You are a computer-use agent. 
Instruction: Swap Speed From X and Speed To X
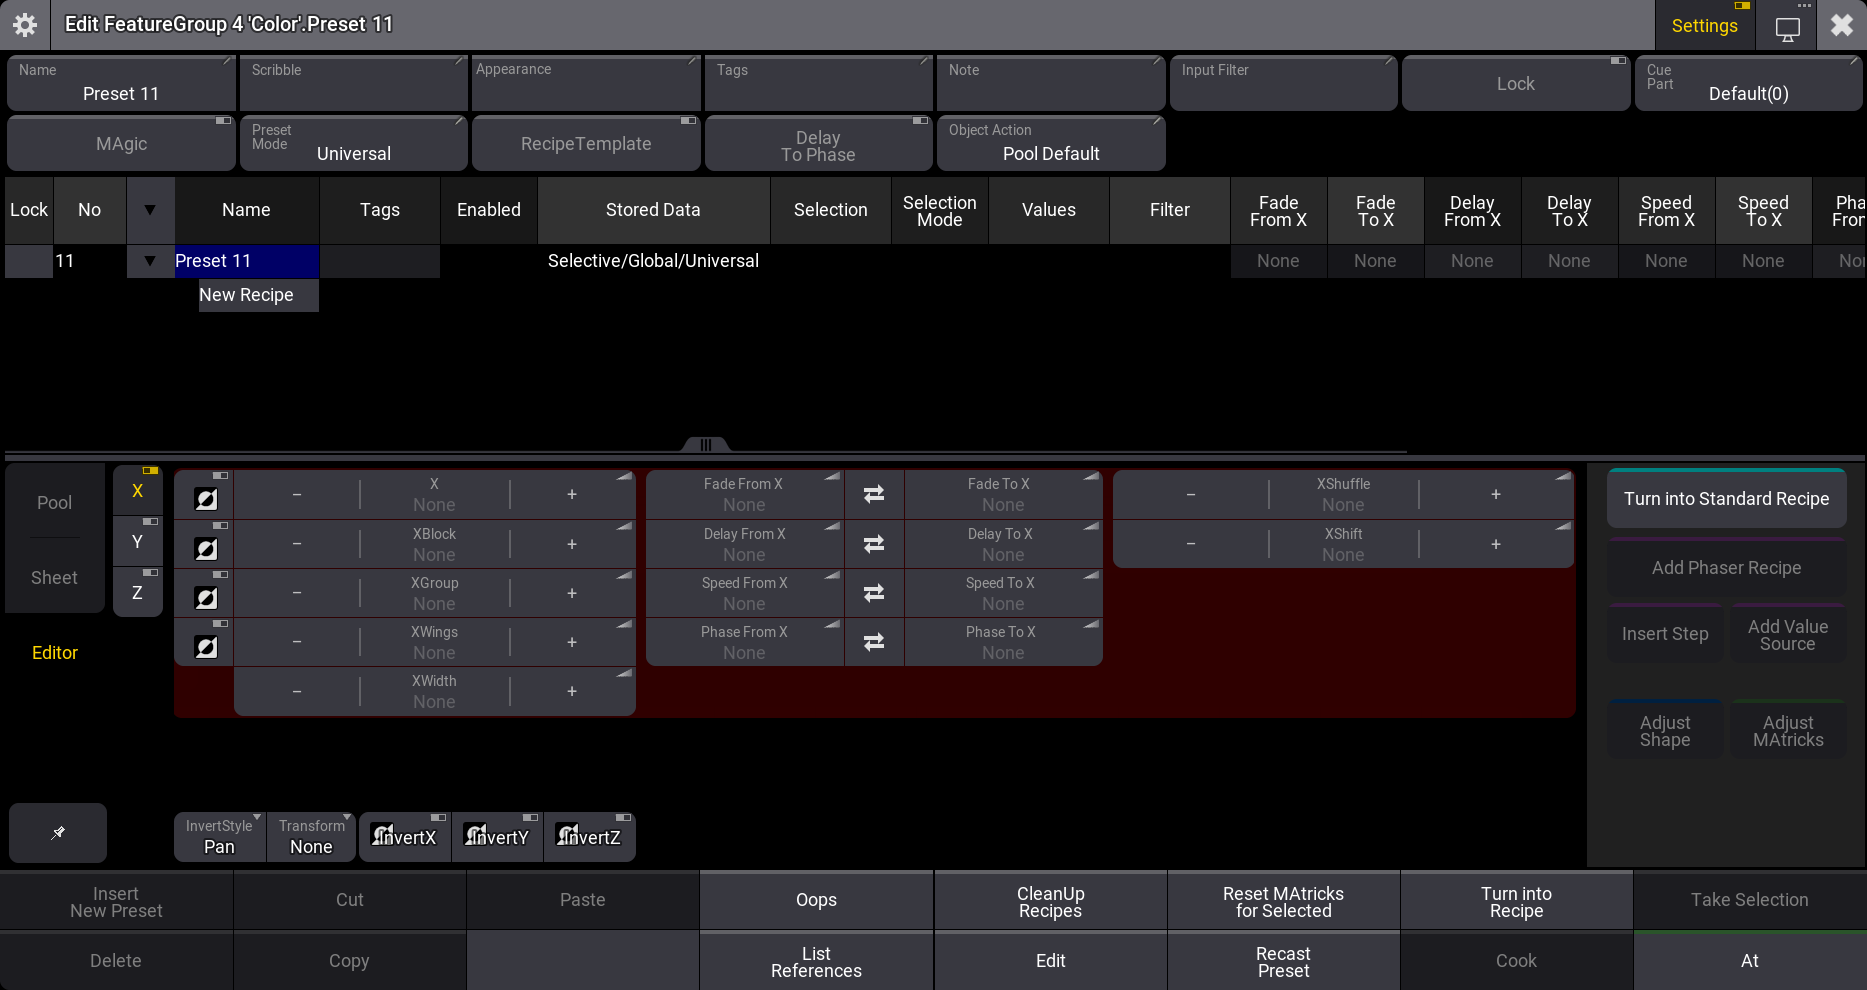pos(874,593)
